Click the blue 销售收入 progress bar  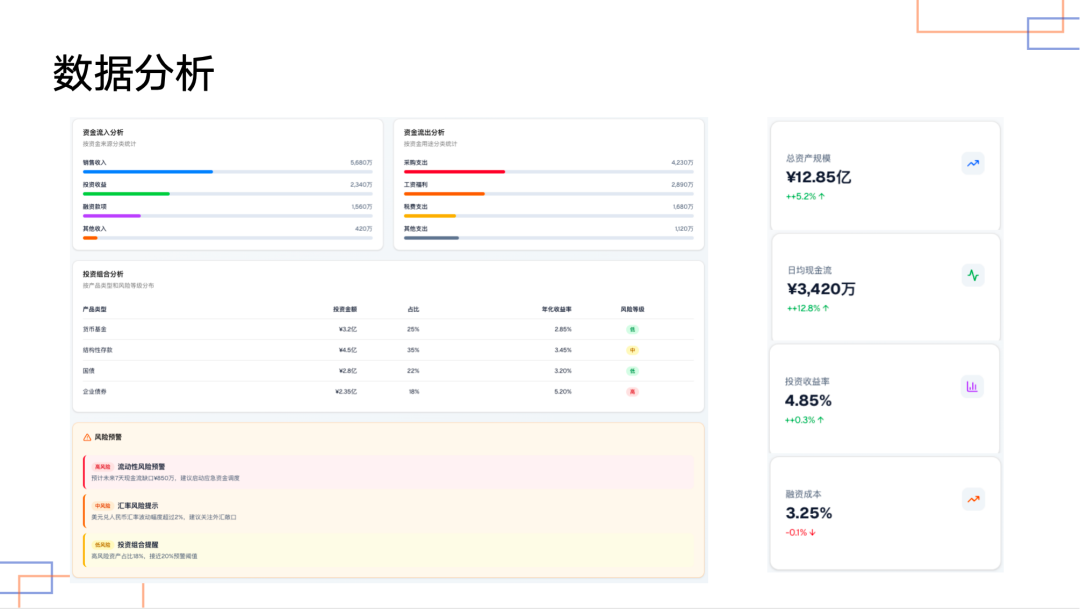pyautogui.click(x=148, y=172)
